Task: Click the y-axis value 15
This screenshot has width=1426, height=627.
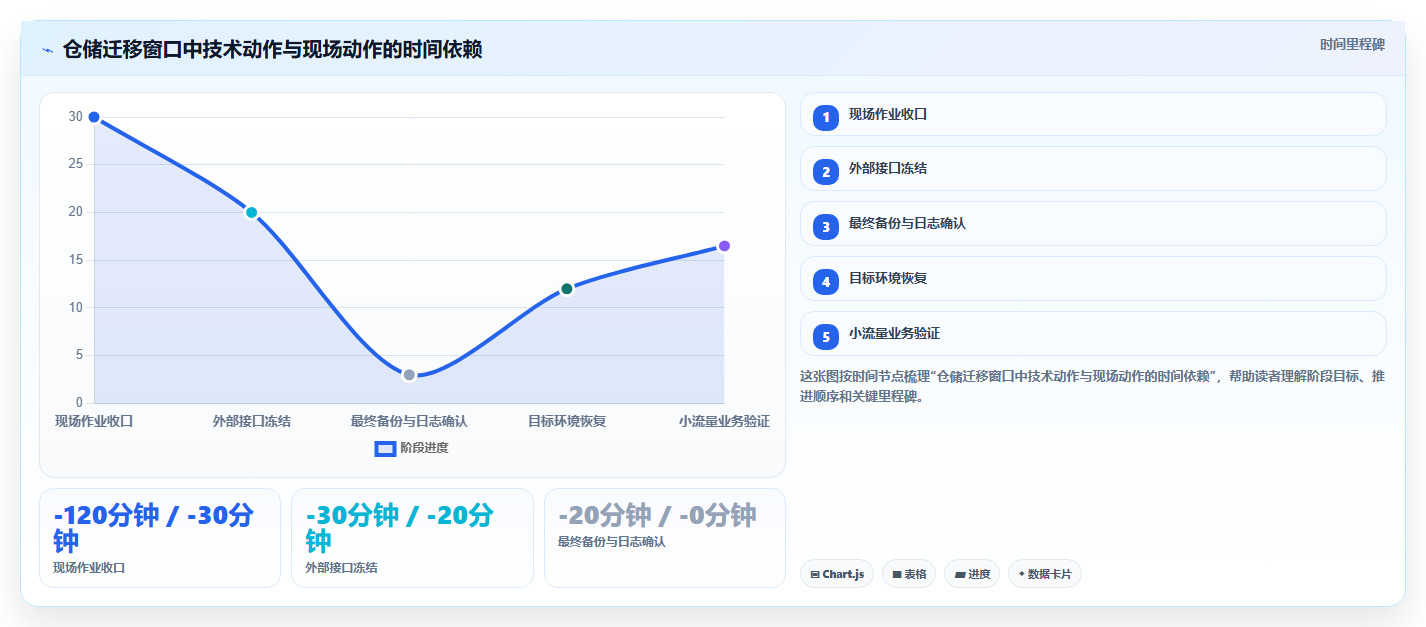Action: [x=75, y=260]
